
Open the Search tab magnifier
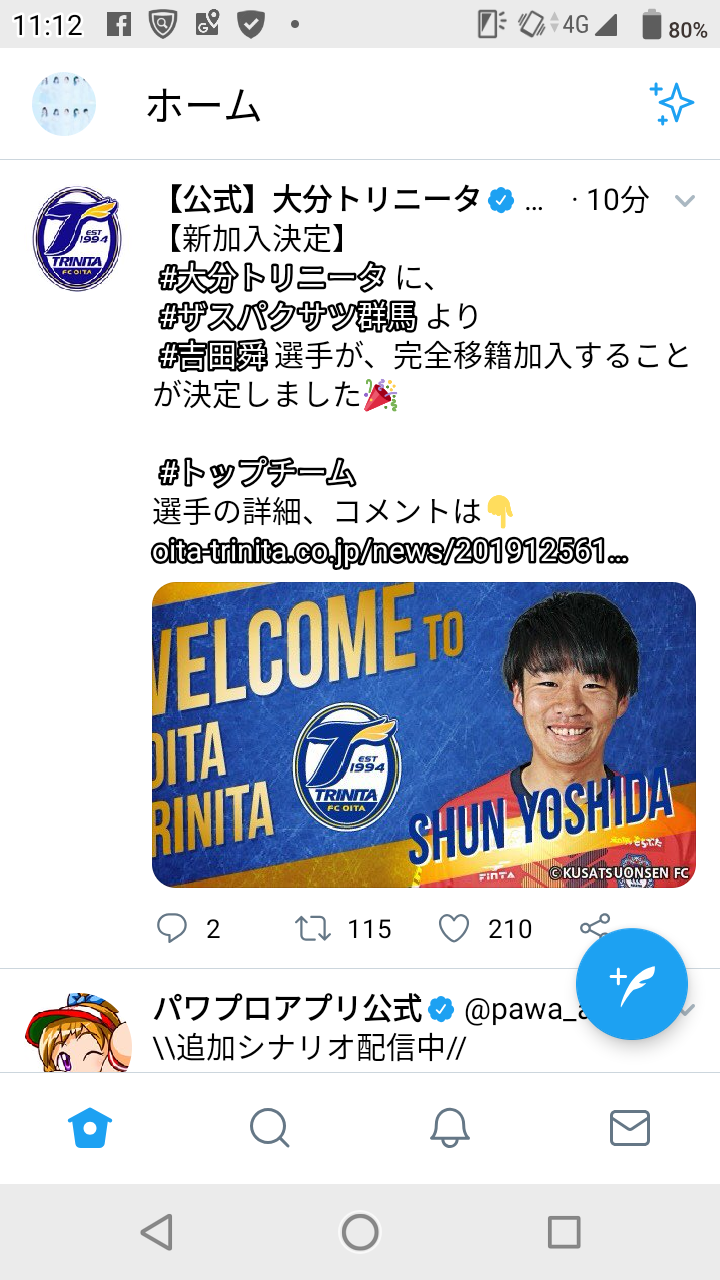coord(269,1128)
